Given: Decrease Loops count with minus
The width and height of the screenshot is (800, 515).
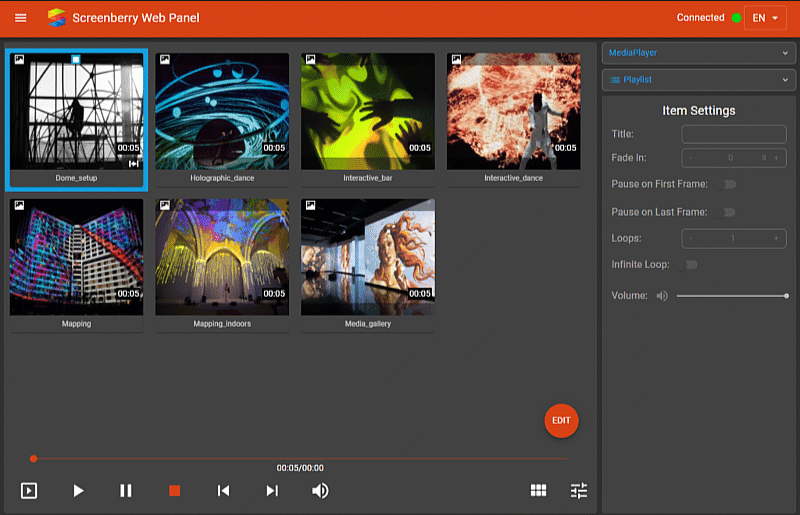Looking at the screenshot, I should click(691, 238).
